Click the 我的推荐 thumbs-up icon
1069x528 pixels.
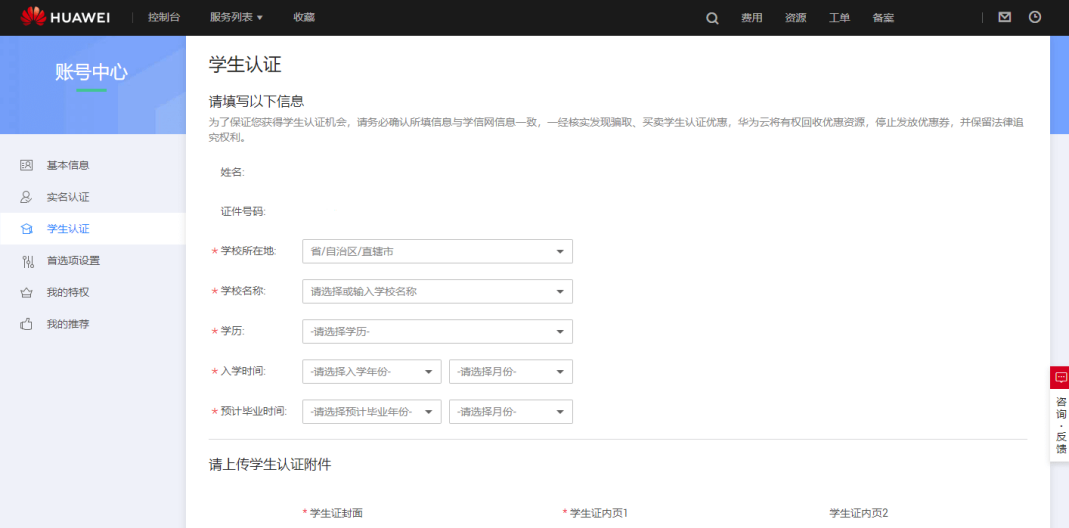click(x=27, y=324)
